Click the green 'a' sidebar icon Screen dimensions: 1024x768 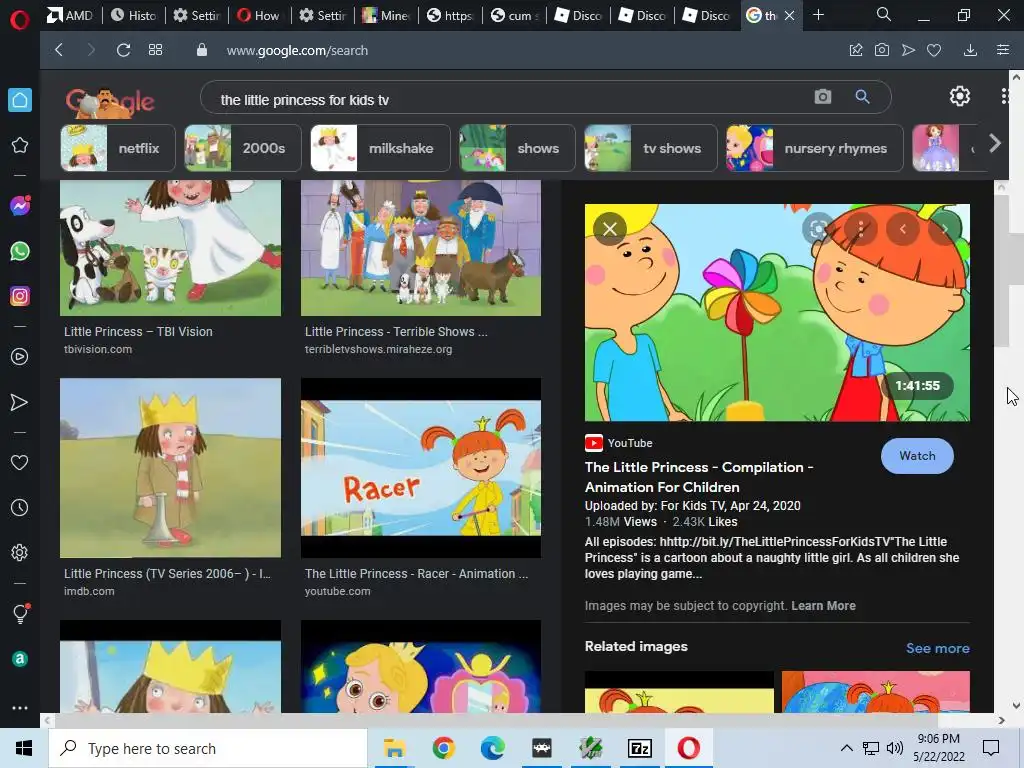[20, 659]
